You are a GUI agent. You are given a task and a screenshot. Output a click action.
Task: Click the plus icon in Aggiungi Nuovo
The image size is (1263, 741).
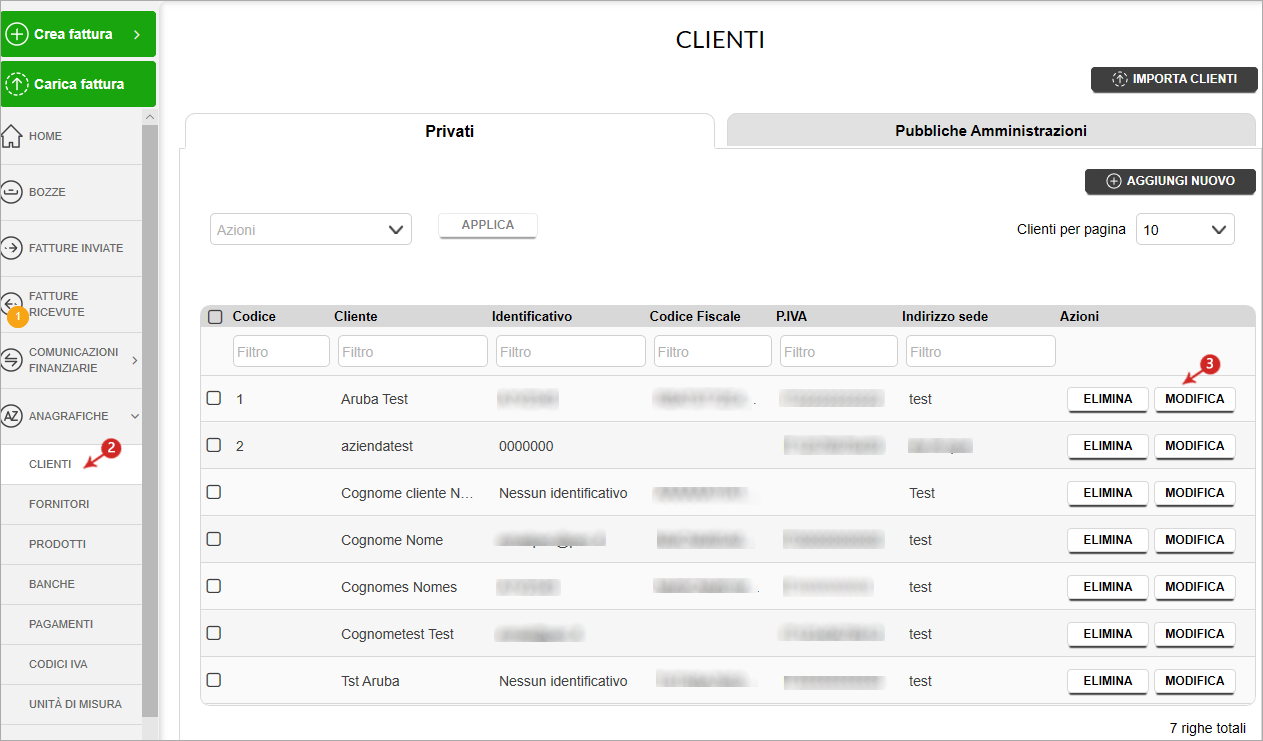click(x=1114, y=181)
